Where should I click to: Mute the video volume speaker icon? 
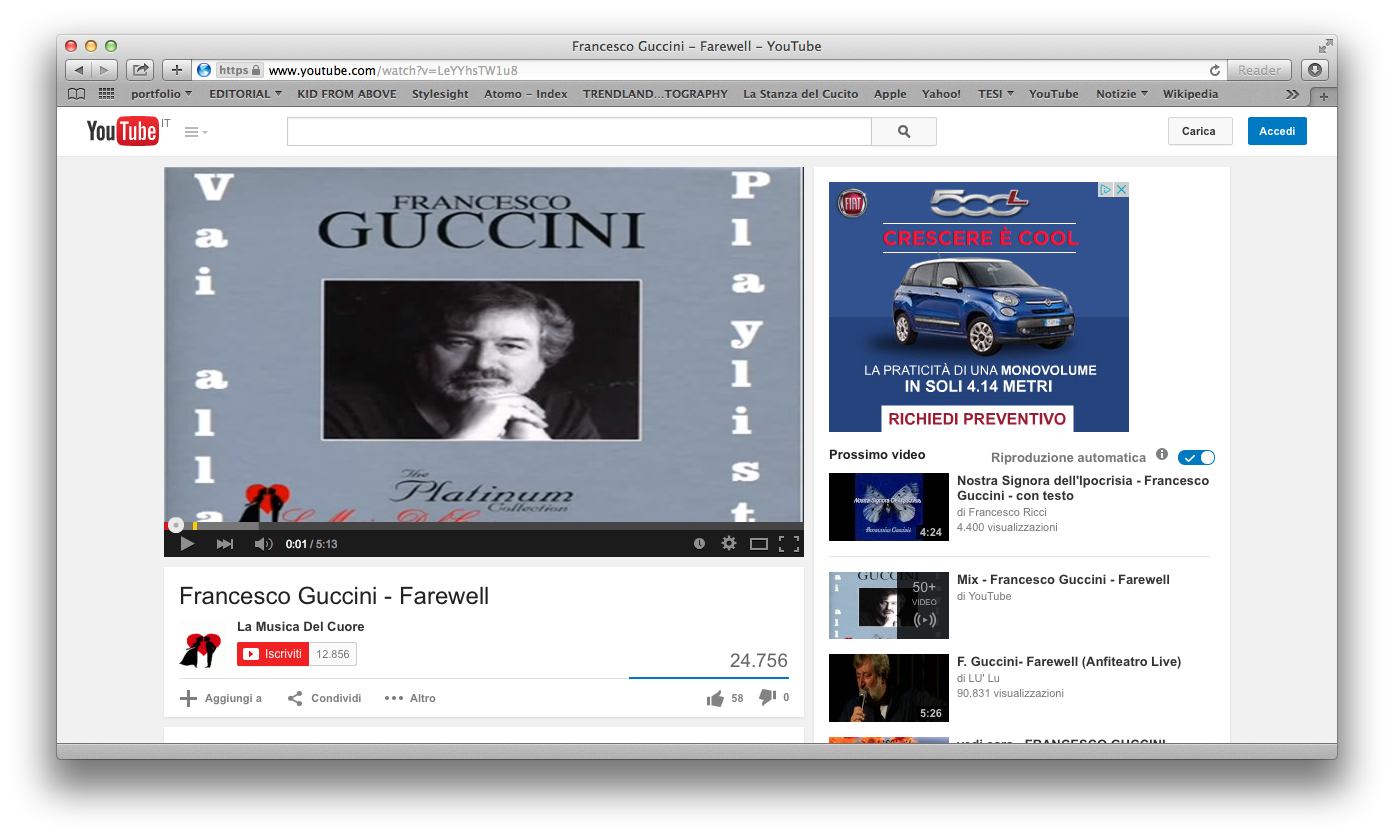pyautogui.click(x=263, y=544)
